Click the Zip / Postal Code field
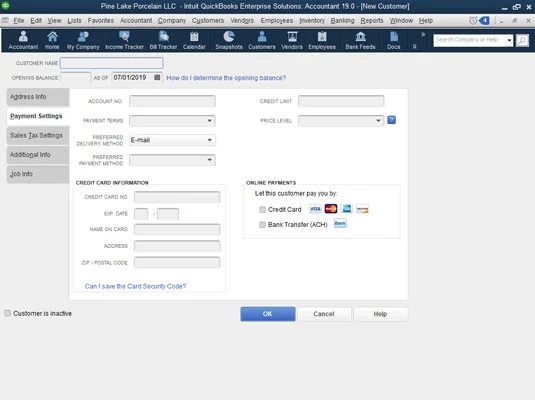This screenshot has height=400, width=535. (177, 262)
